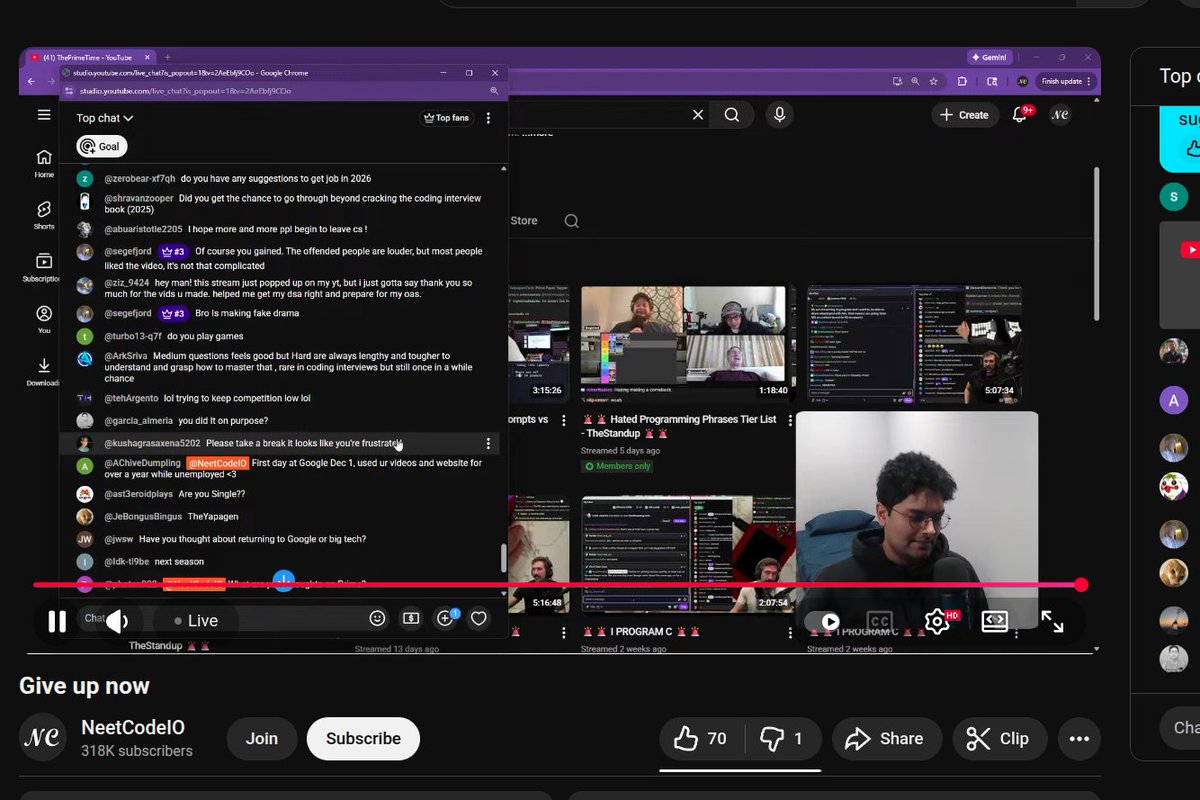Open the thumbnail with duration 5:07:34

pyautogui.click(x=912, y=343)
